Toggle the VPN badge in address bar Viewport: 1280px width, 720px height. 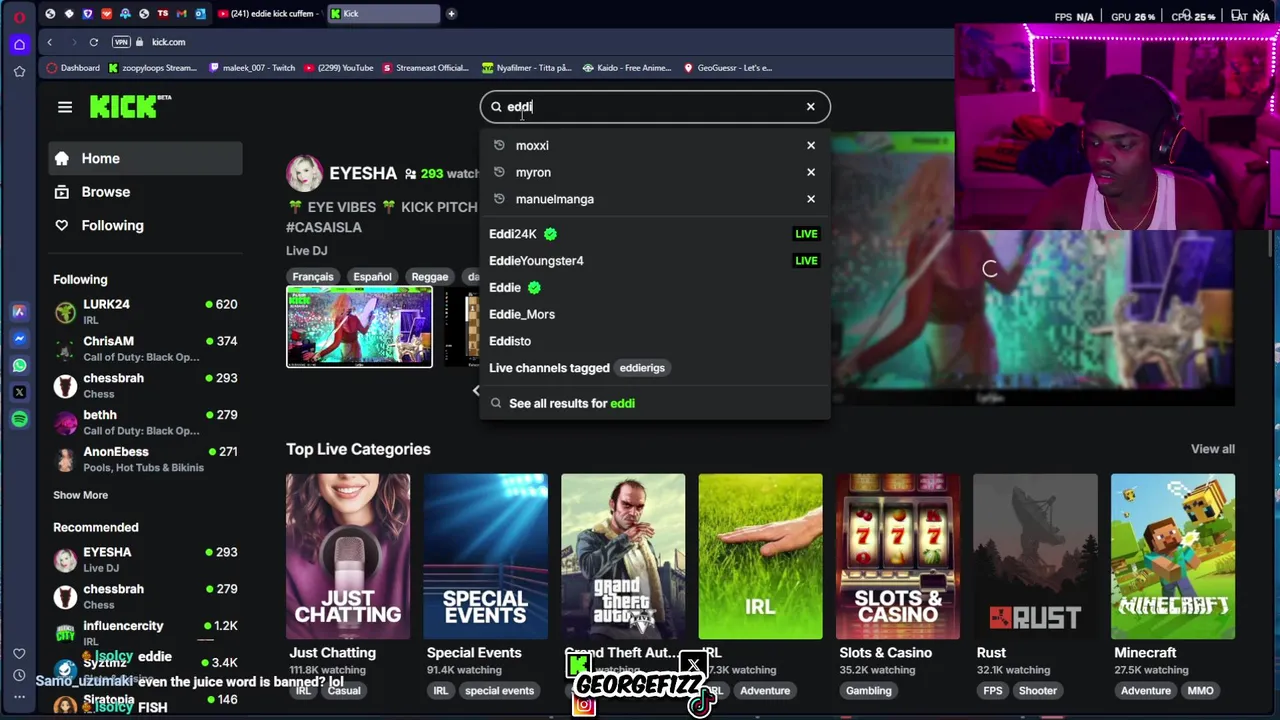click(122, 42)
